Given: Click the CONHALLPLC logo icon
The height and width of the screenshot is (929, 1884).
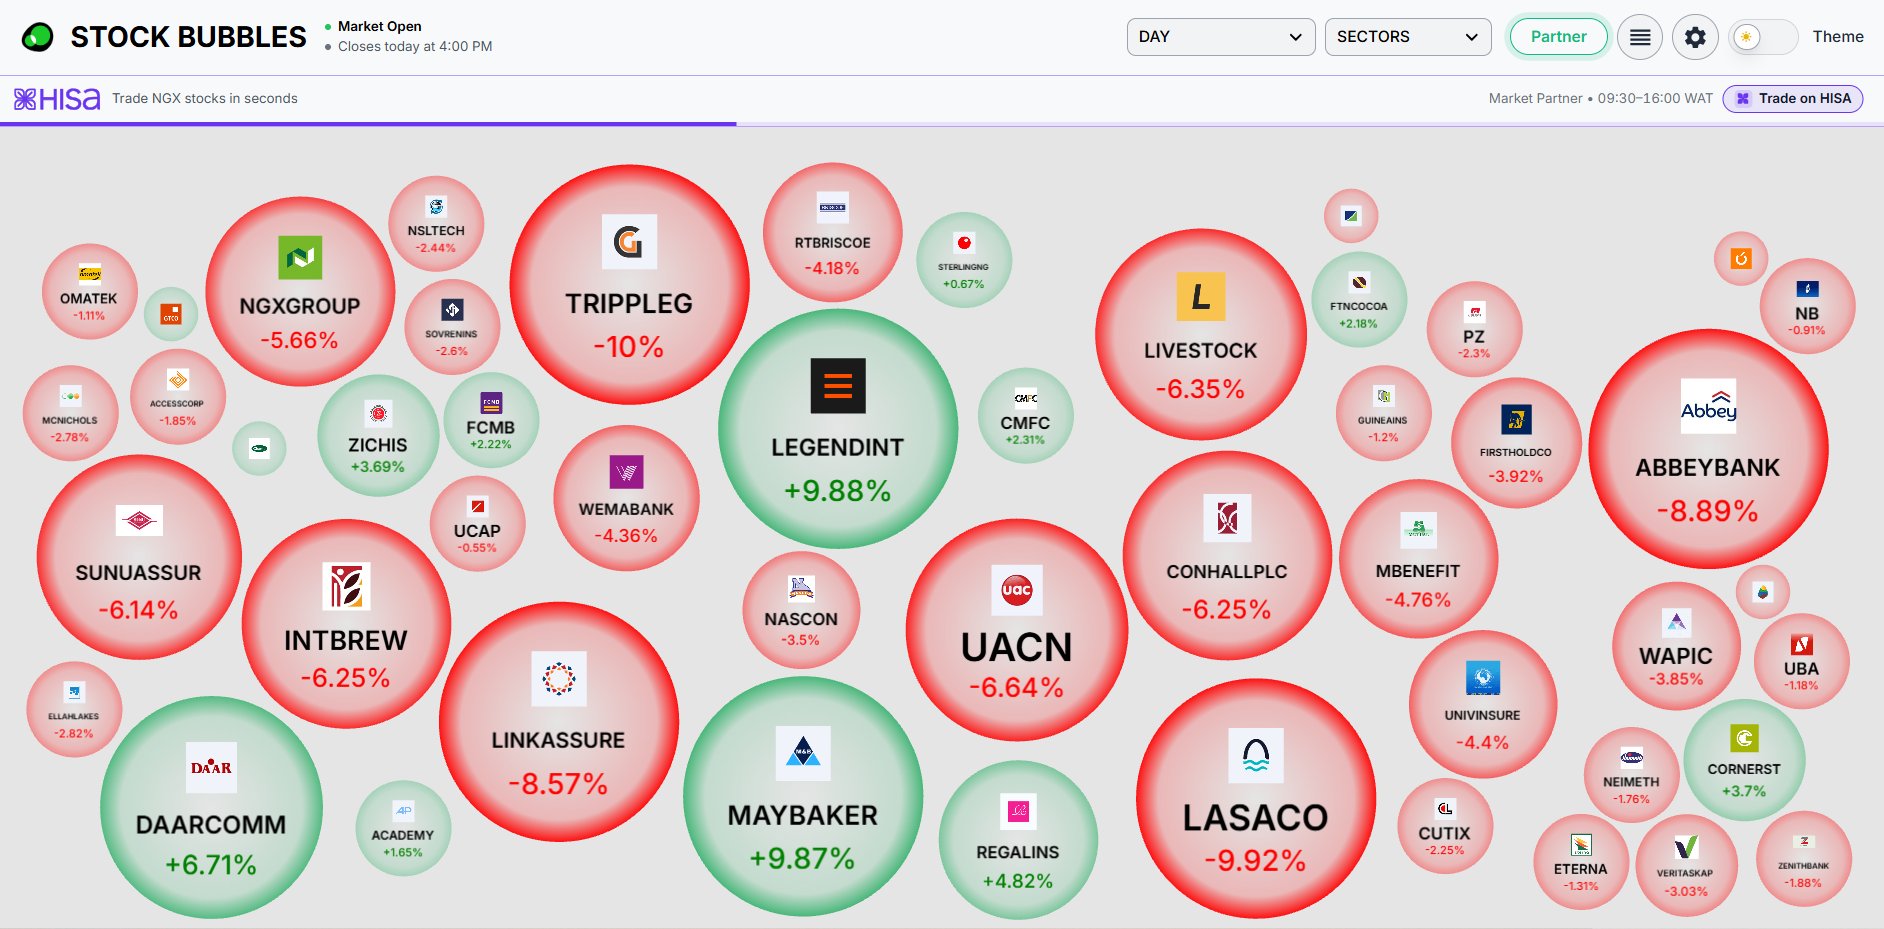Looking at the screenshot, I should 1227,518.
